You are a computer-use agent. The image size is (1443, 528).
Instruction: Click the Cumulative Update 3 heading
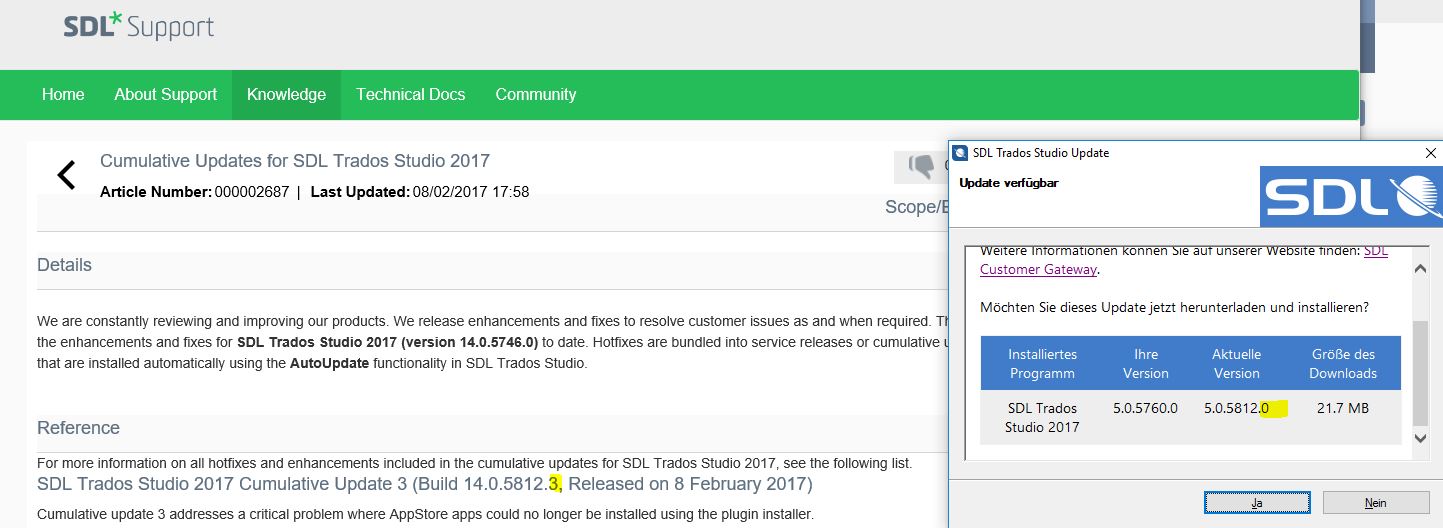click(x=425, y=484)
